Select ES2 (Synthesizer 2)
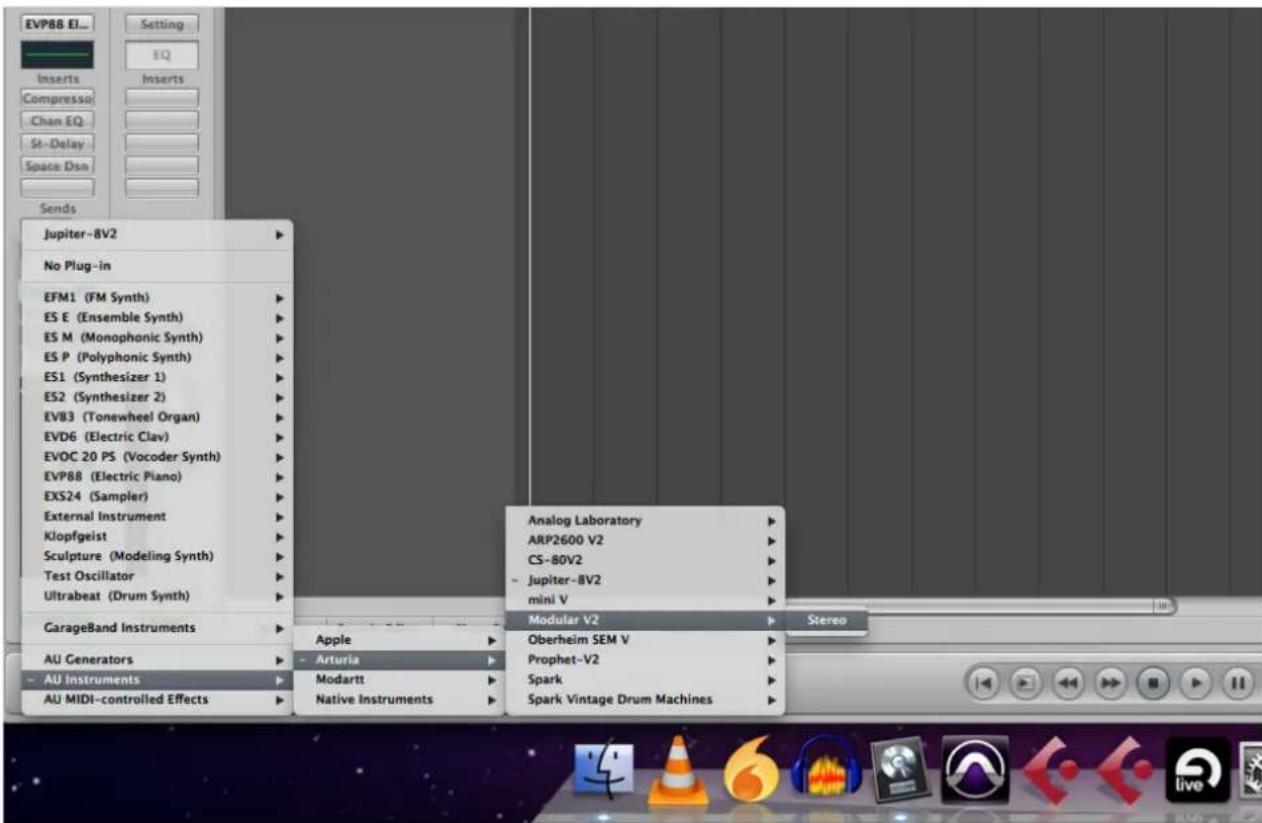This screenshot has width=1262, height=823. coord(157,397)
